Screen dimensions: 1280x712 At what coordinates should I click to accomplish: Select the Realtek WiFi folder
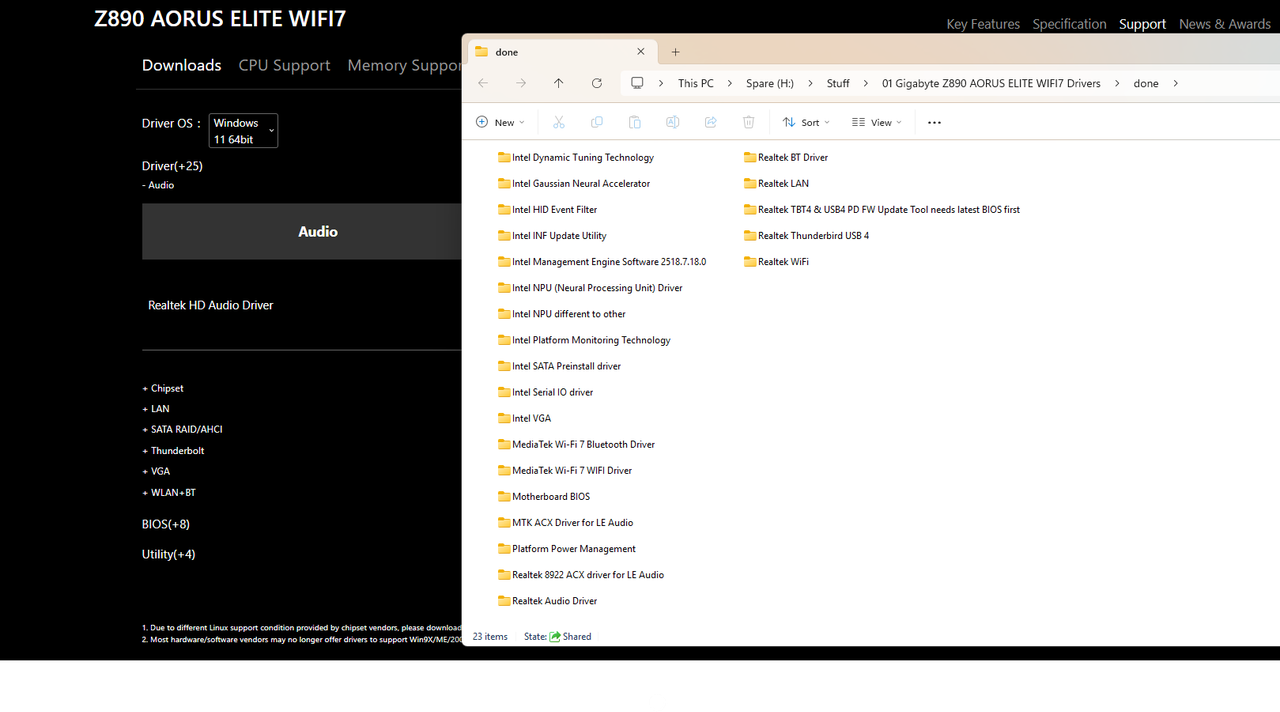pyautogui.click(x=776, y=261)
